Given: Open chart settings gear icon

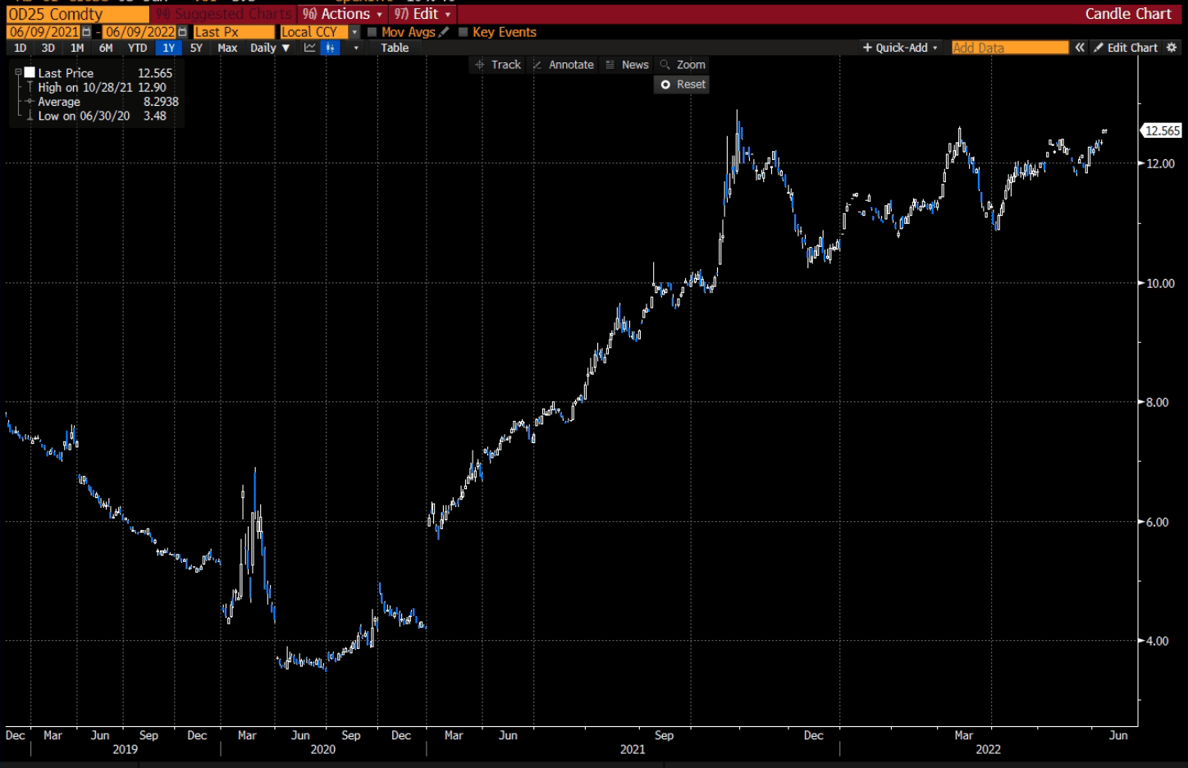Looking at the screenshot, I should click(x=1171, y=48).
